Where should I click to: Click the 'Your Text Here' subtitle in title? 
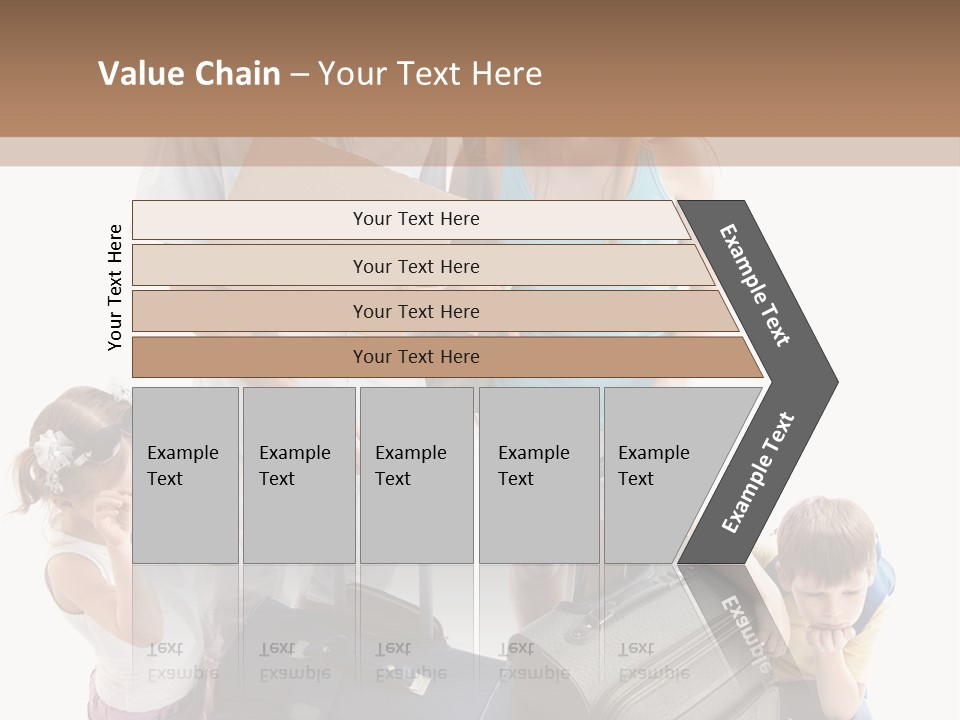(x=430, y=74)
